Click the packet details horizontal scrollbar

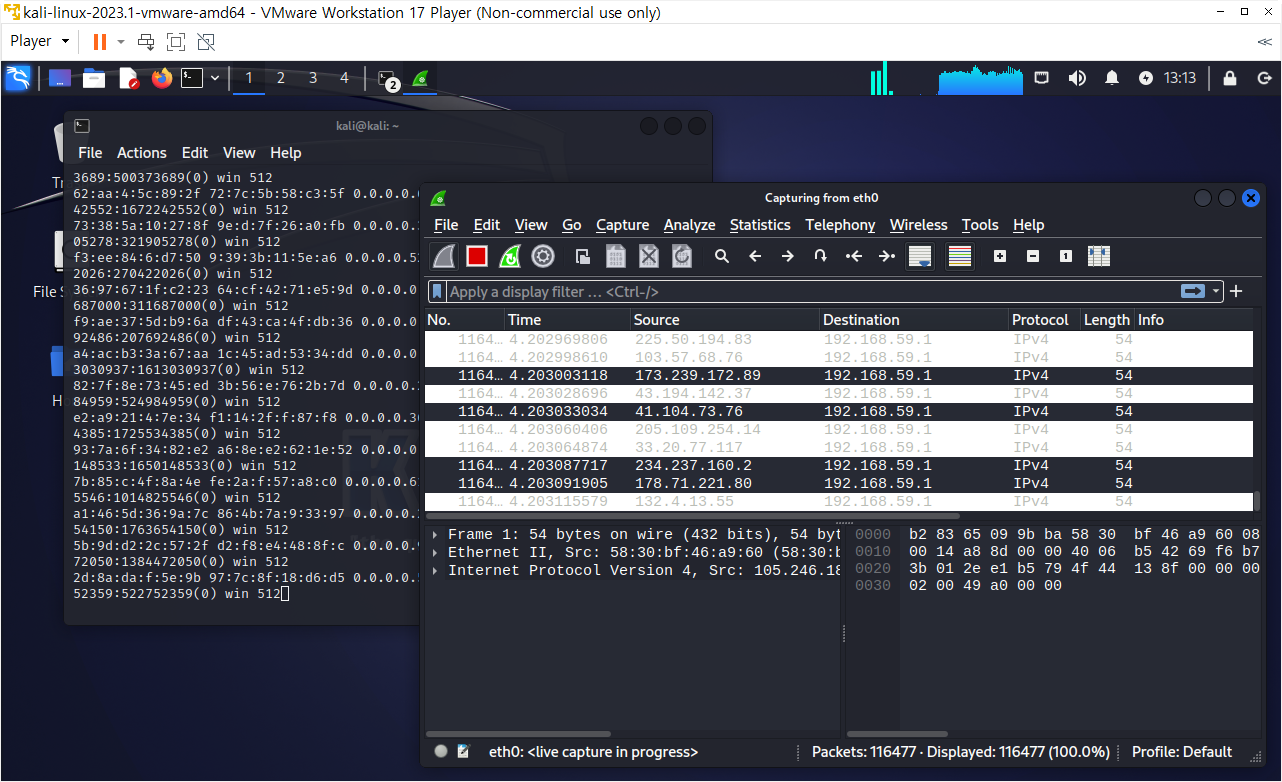click(x=519, y=734)
